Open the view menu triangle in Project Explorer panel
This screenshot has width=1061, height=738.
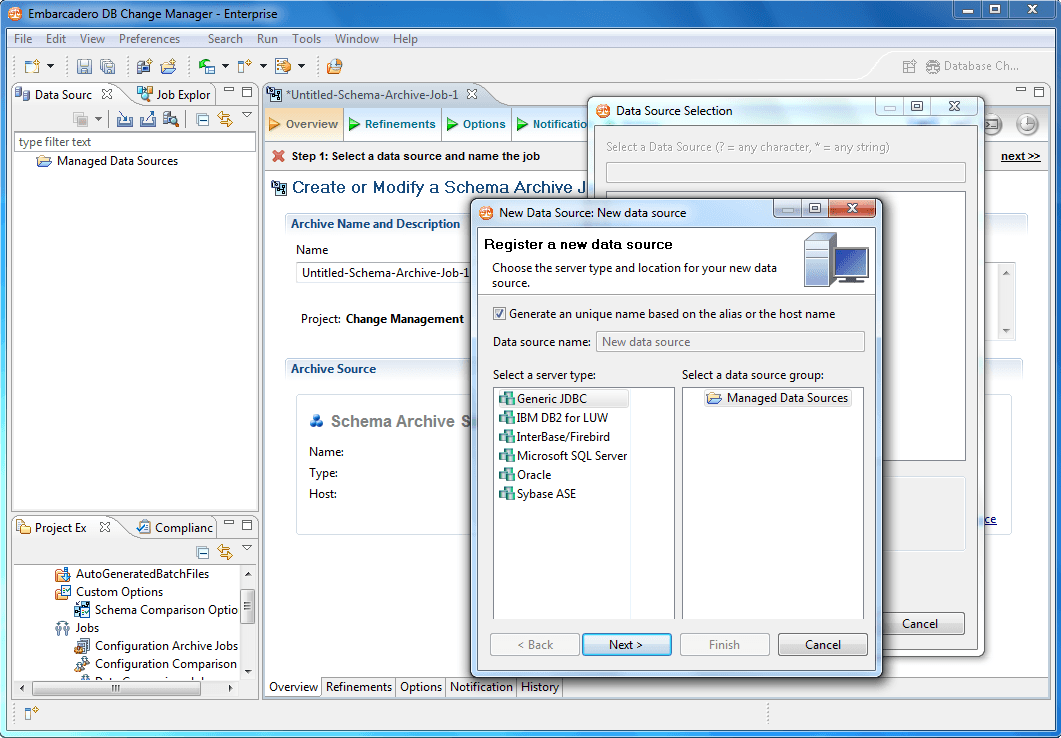(x=247, y=549)
